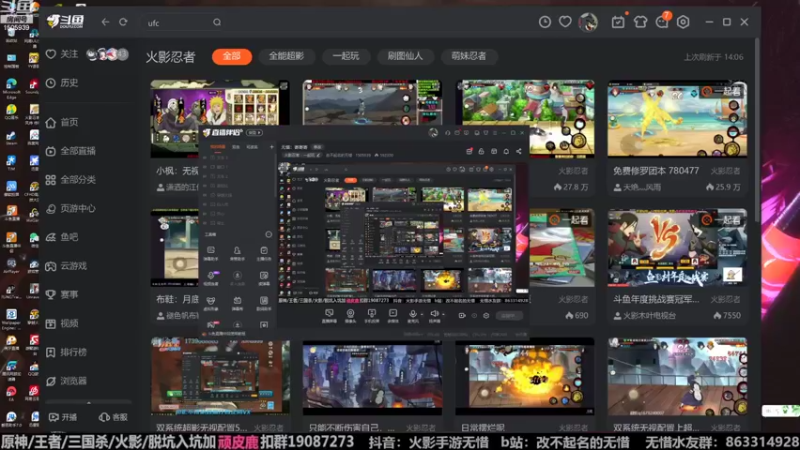Refresh the Douyu page with reload icon

pyautogui.click(x=123, y=22)
